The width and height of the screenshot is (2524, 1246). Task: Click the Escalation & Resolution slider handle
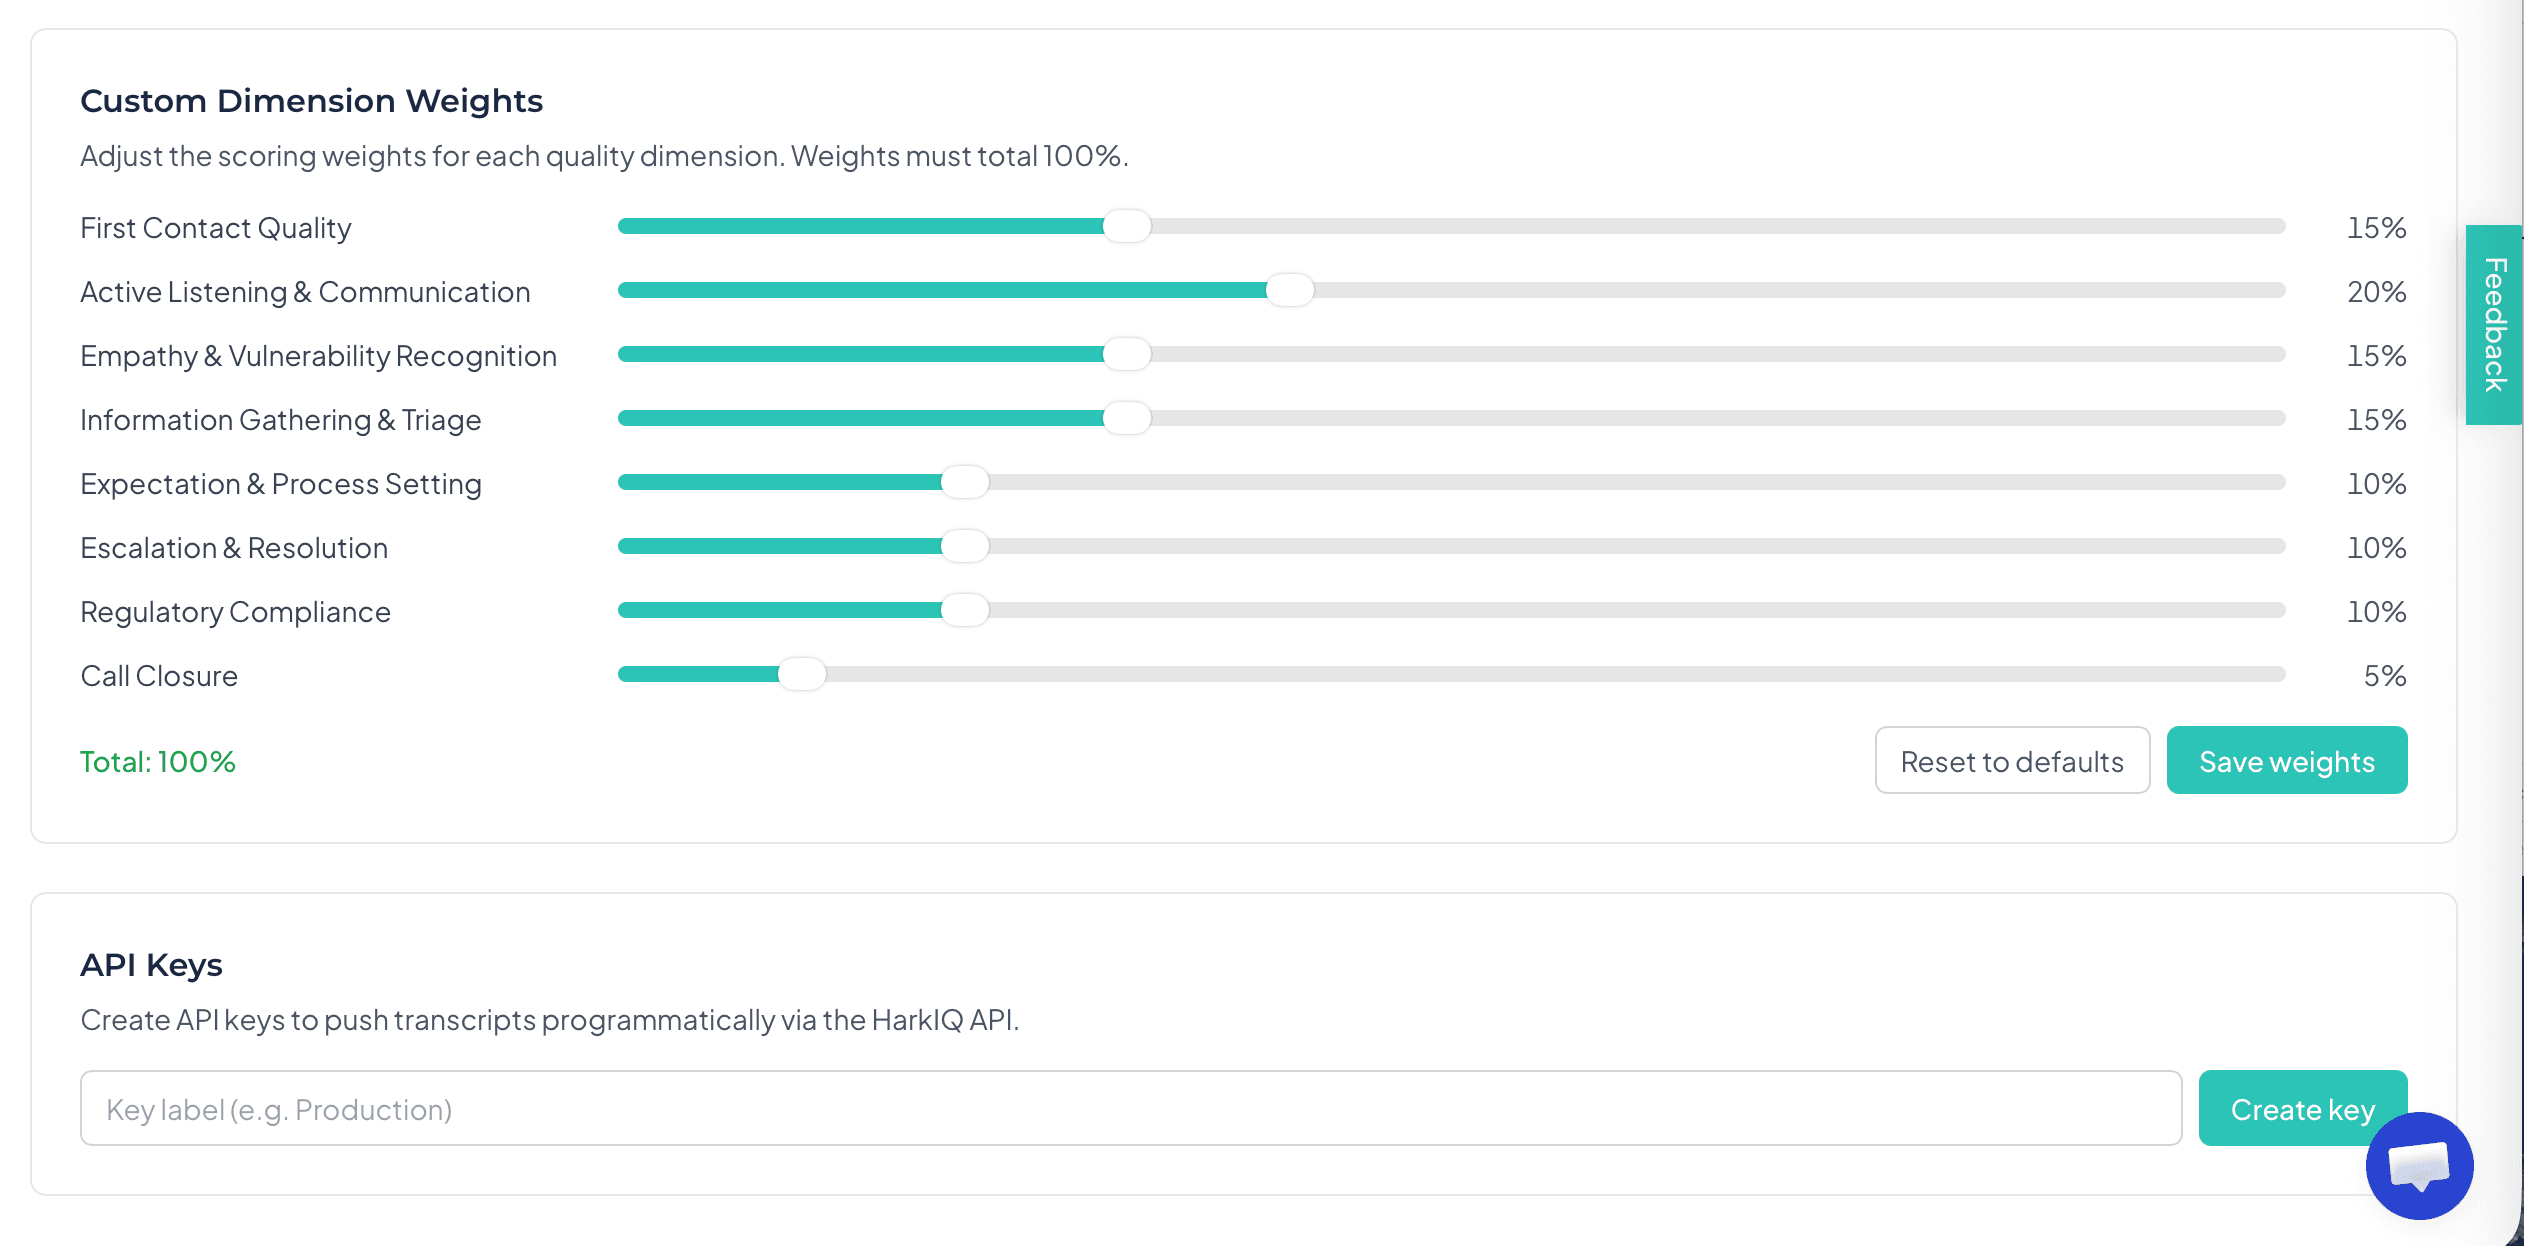[x=965, y=546]
